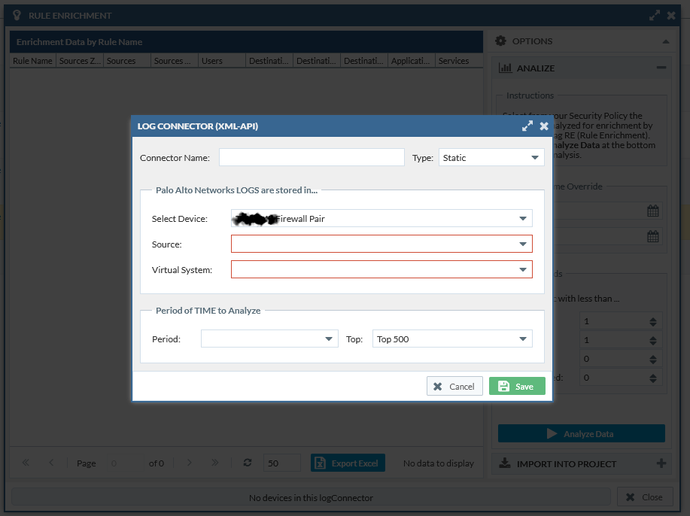The image size is (690, 516).
Task: Close the Log Connector dialog
Action: (x=544, y=126)
